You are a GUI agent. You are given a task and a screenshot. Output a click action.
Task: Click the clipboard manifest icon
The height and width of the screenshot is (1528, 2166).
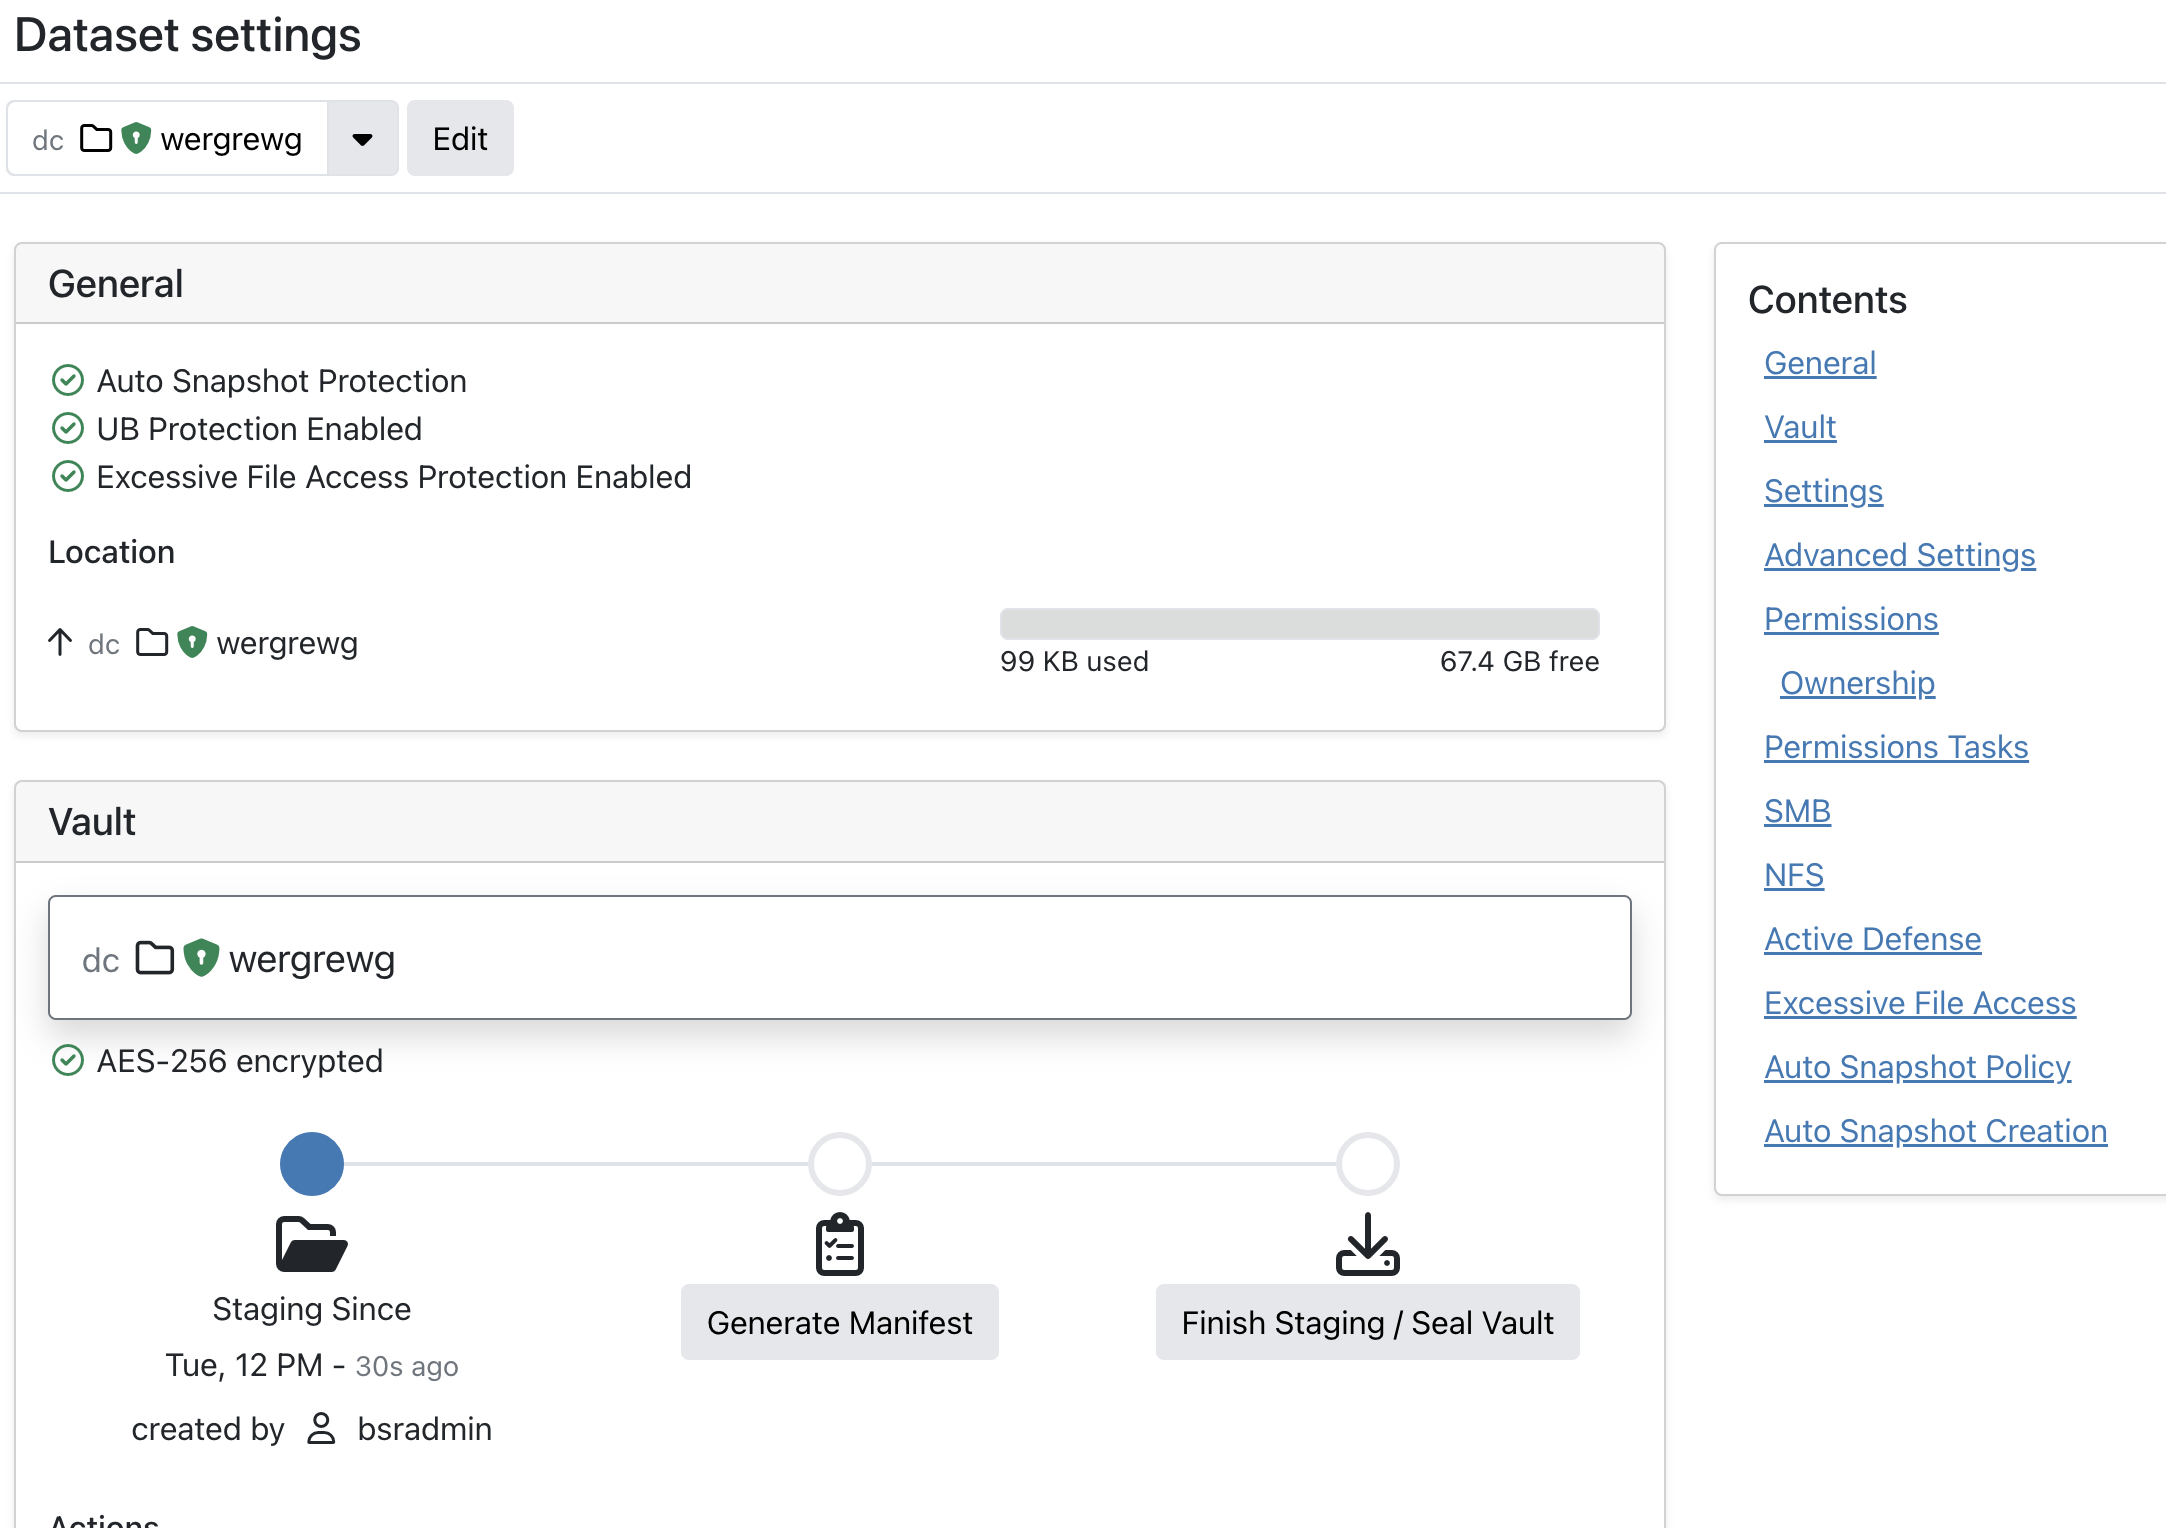tap(839, 1244)
